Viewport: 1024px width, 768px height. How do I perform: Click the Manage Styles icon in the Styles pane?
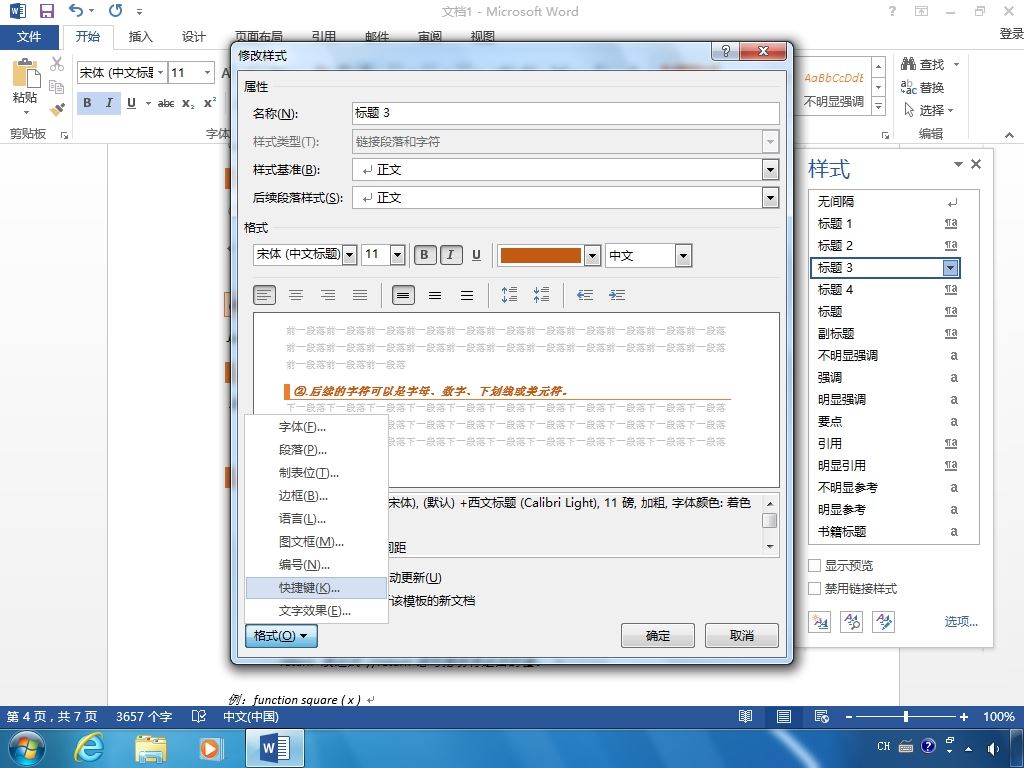(884, 622)
